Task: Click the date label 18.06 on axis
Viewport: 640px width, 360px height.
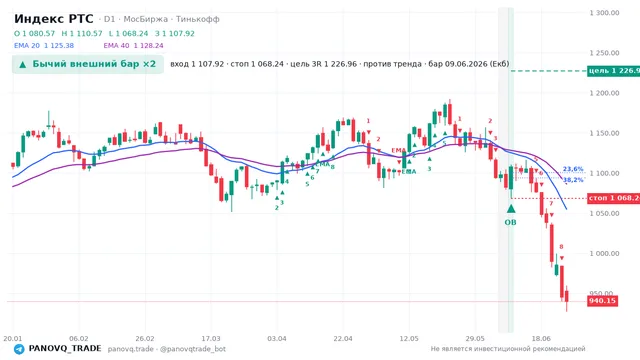Action: coord(541,338)
